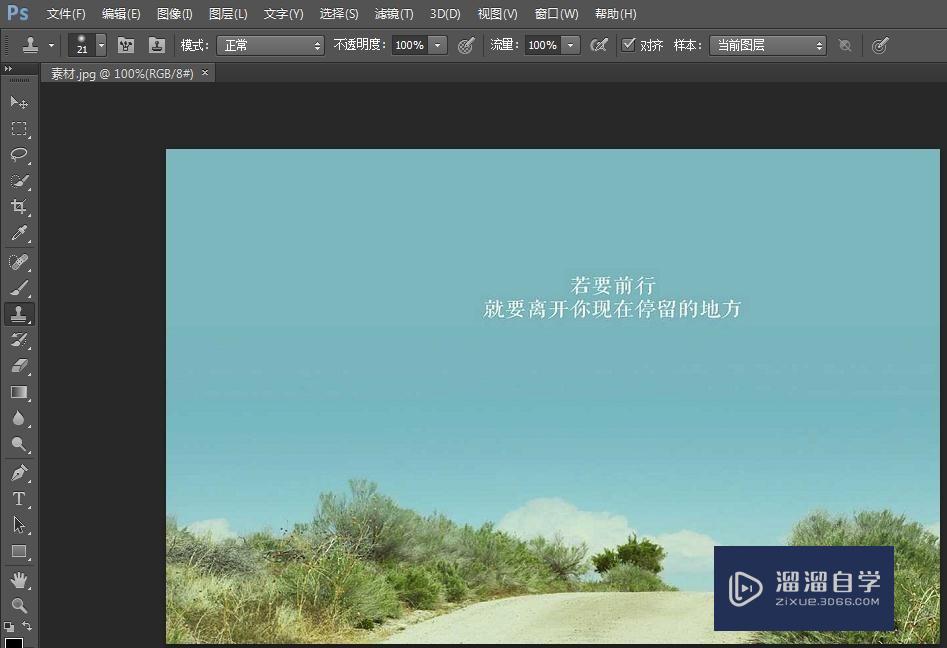947x648 pixels.
Task: Select the Lasso tool
Action: click(18, 155)
